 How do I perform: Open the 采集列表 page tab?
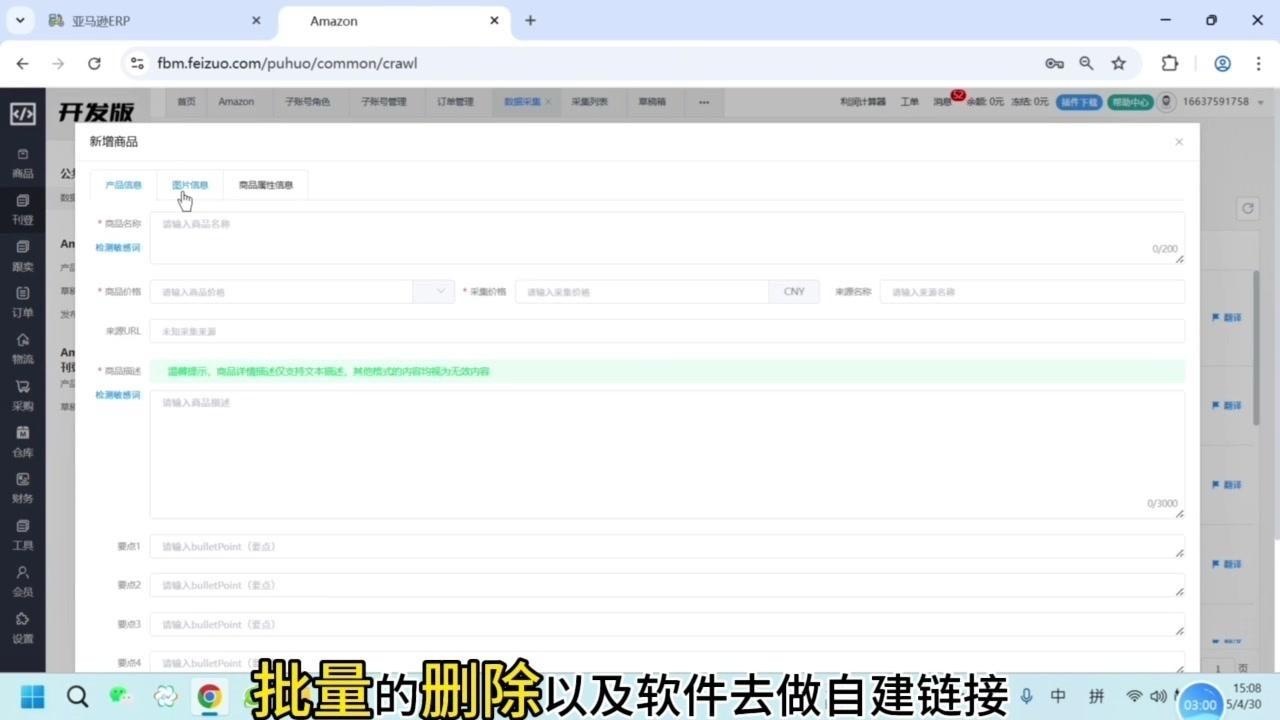click(589, 102)
